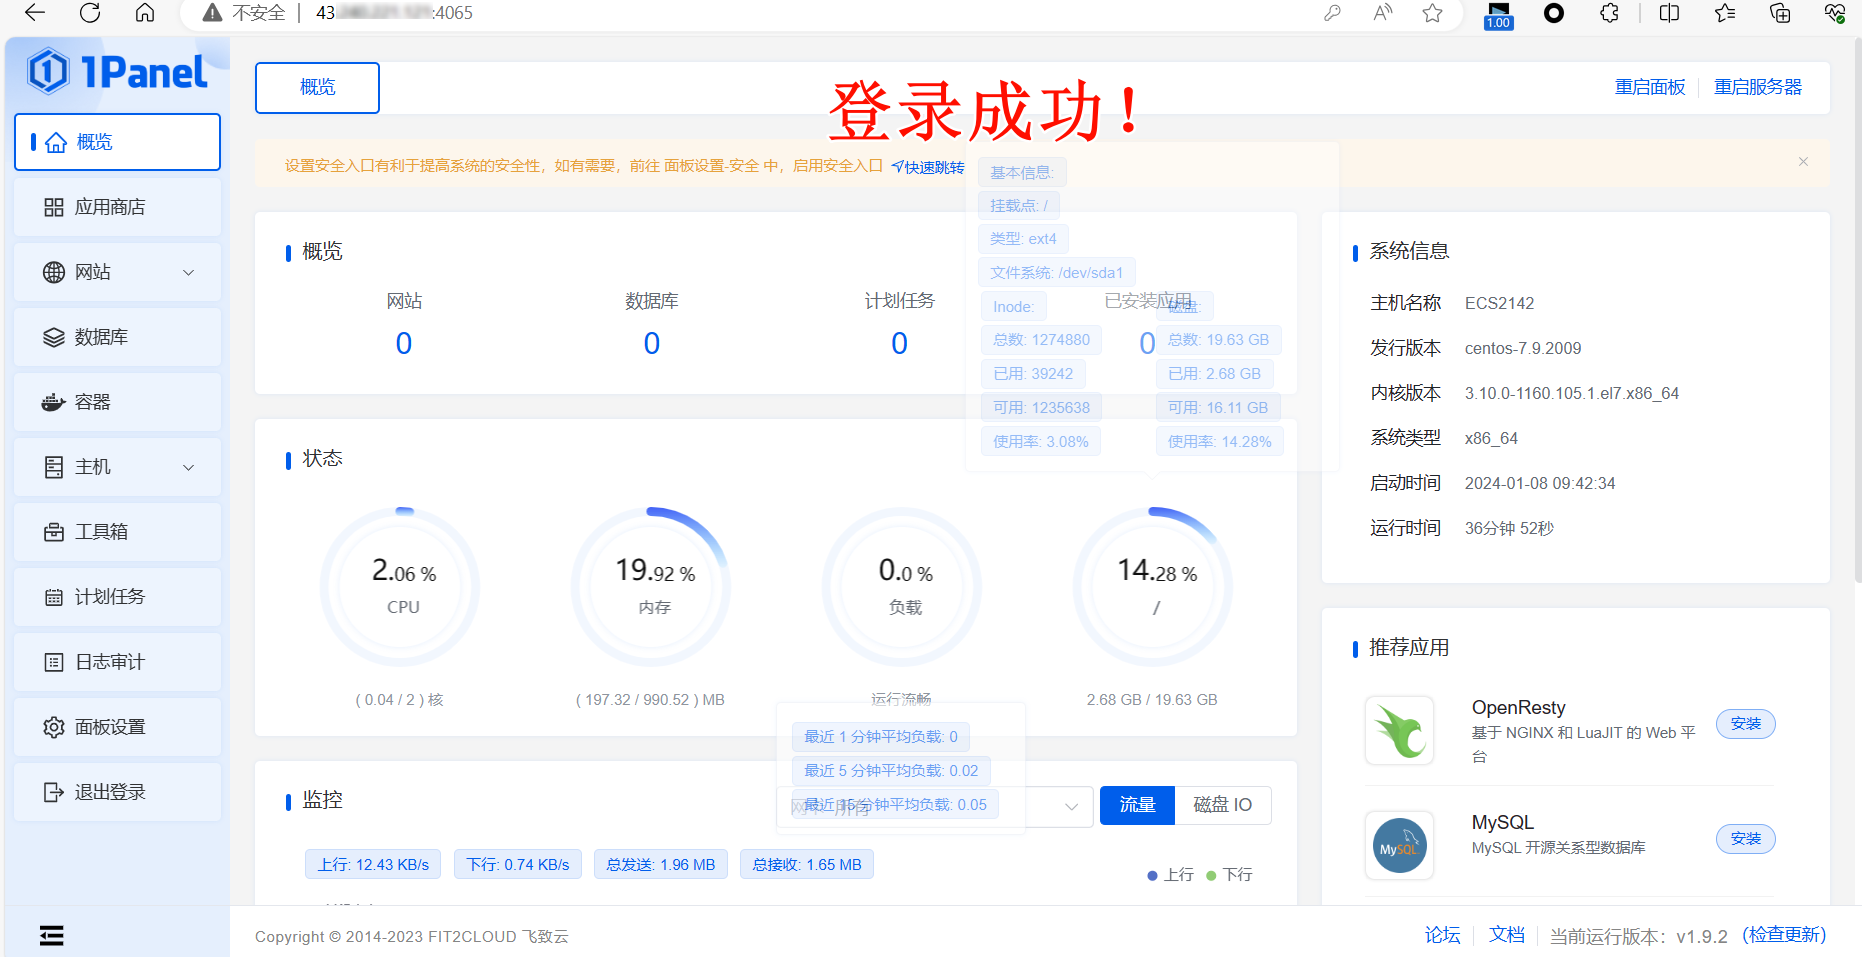Open the 文档 footer link
Image resolution: width=1862 pixels, height=957 pixels.
pyautogui.click(x=1507, y=935)
